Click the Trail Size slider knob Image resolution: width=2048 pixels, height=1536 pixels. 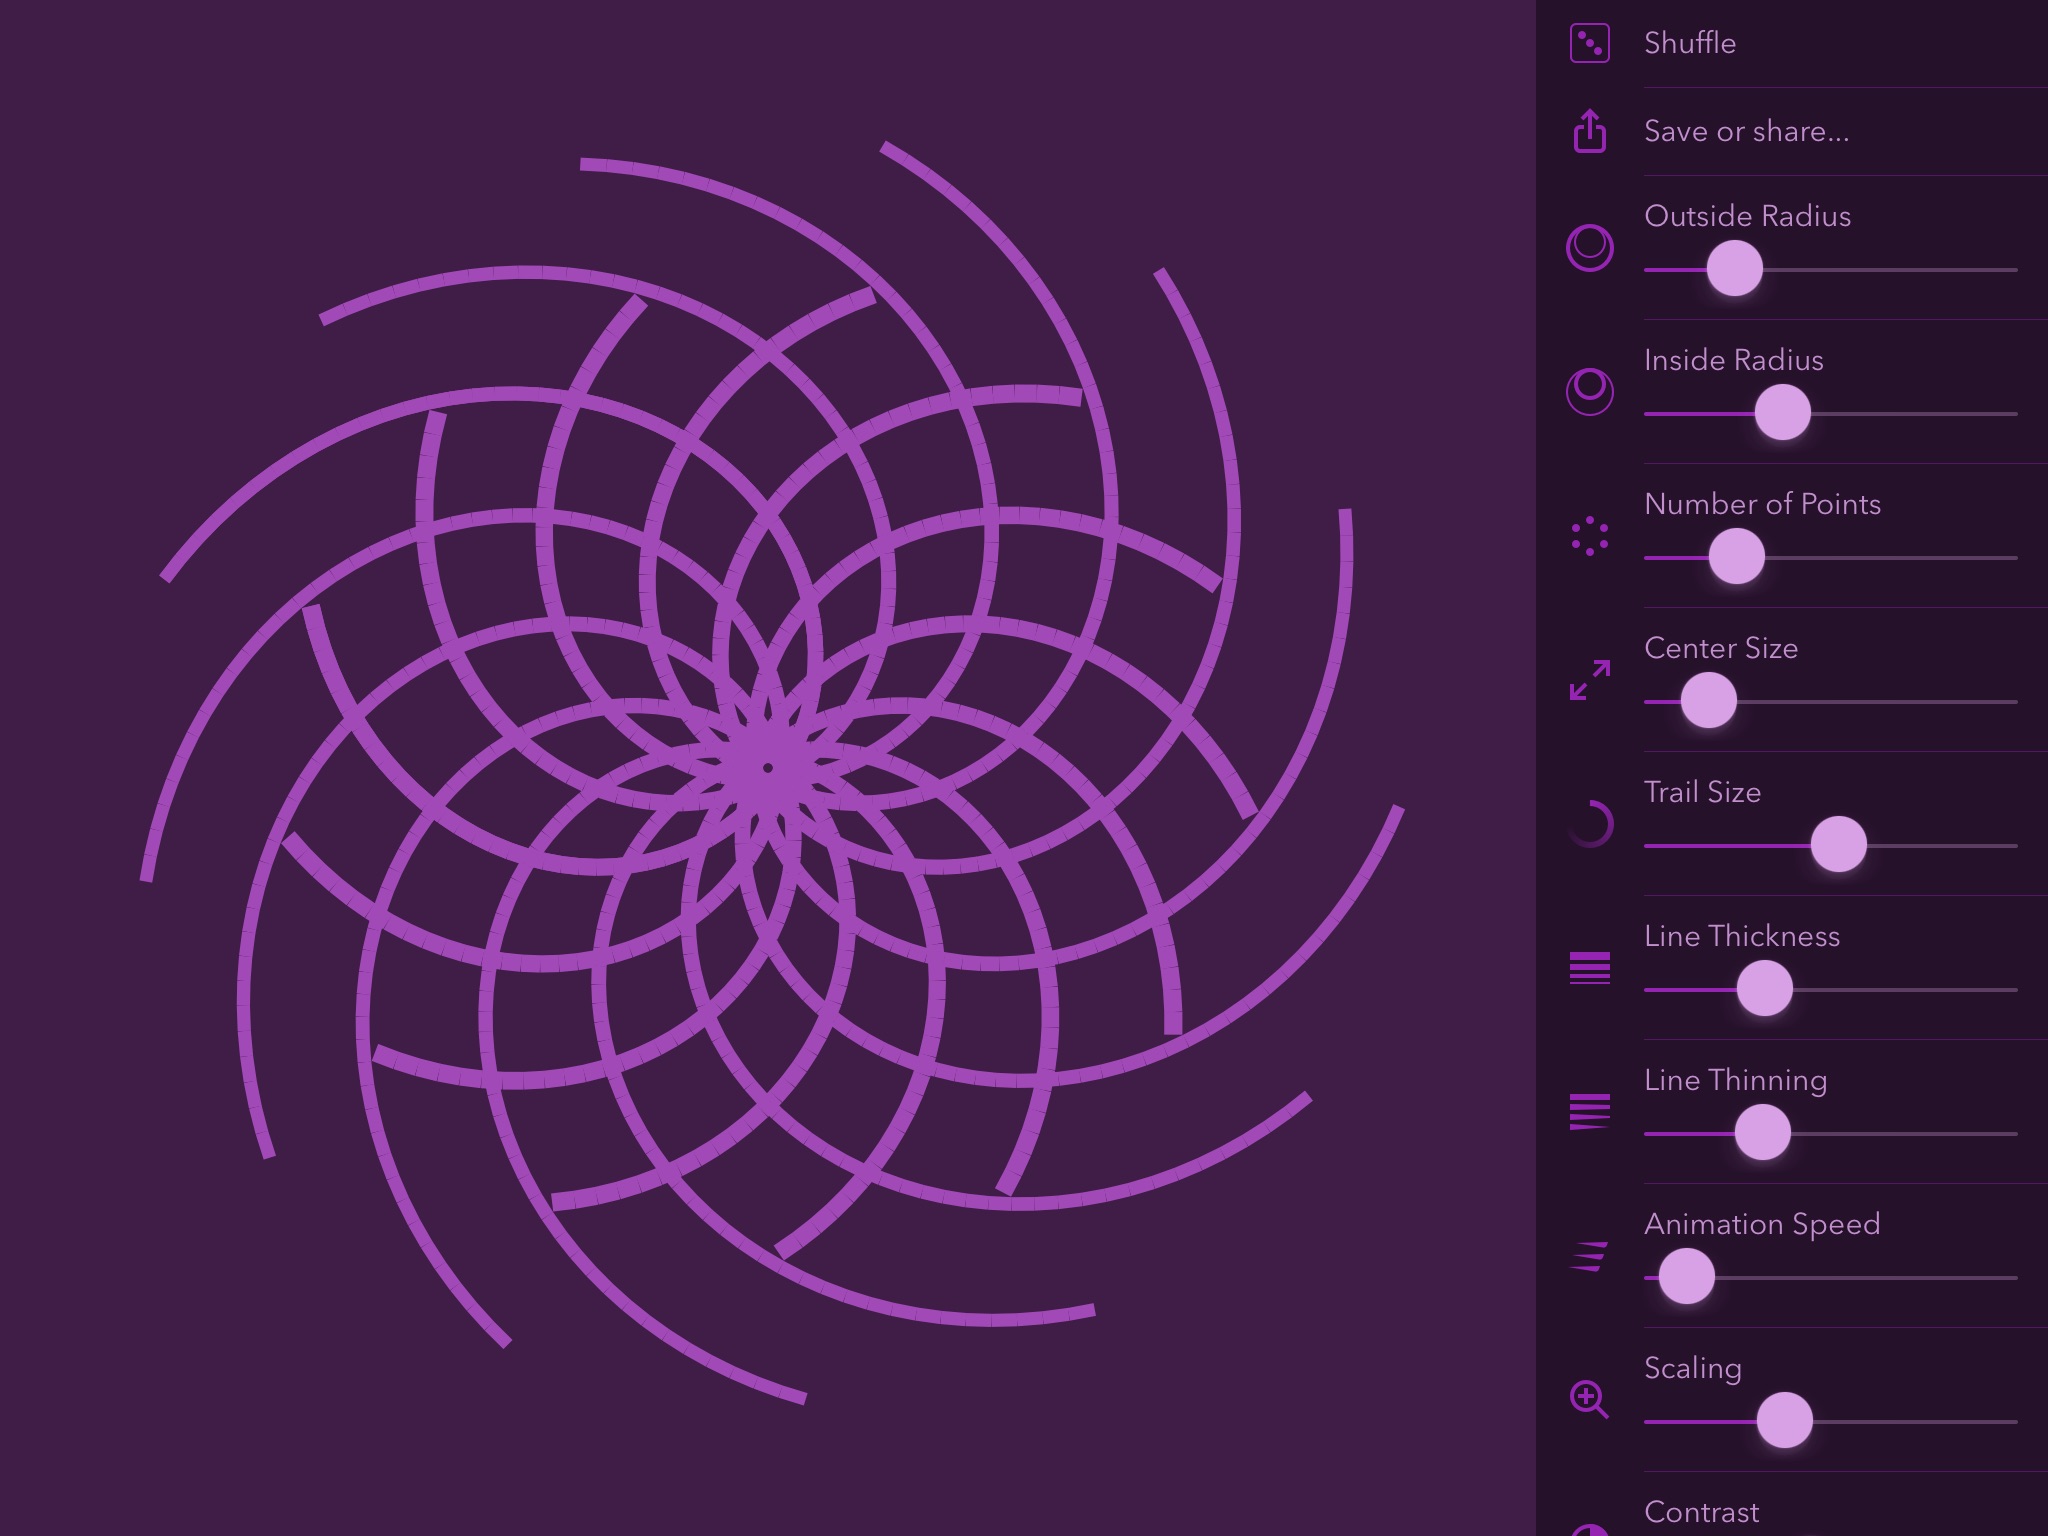coord(1838,844)
